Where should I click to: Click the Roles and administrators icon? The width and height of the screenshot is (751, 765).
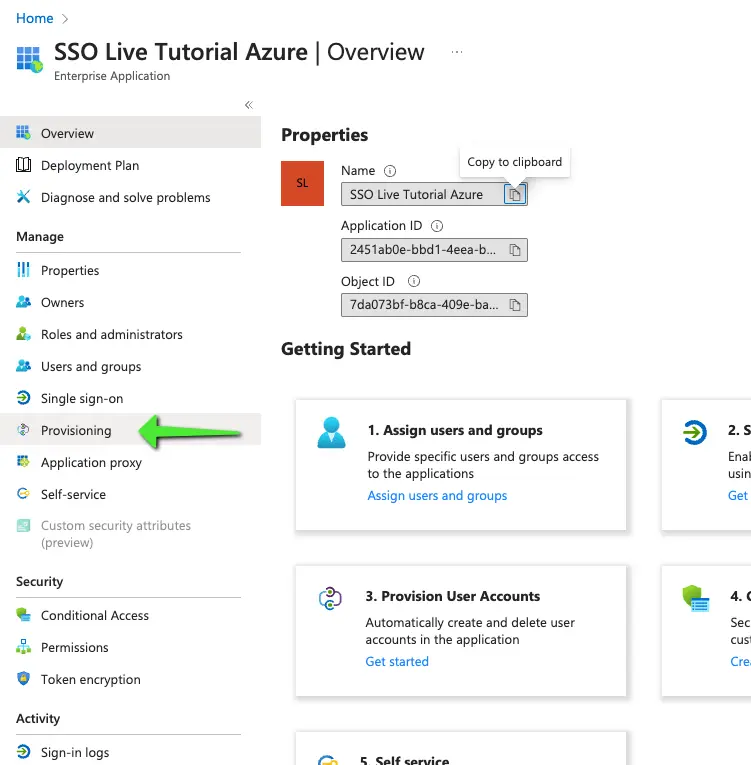coord(23,334)
